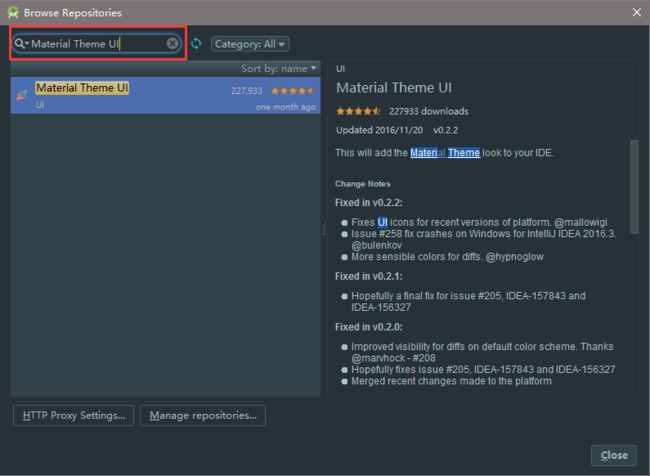This screenshot has width=650, height=476.
Task: Click the star rating in the result row
Action: [293, 91]
